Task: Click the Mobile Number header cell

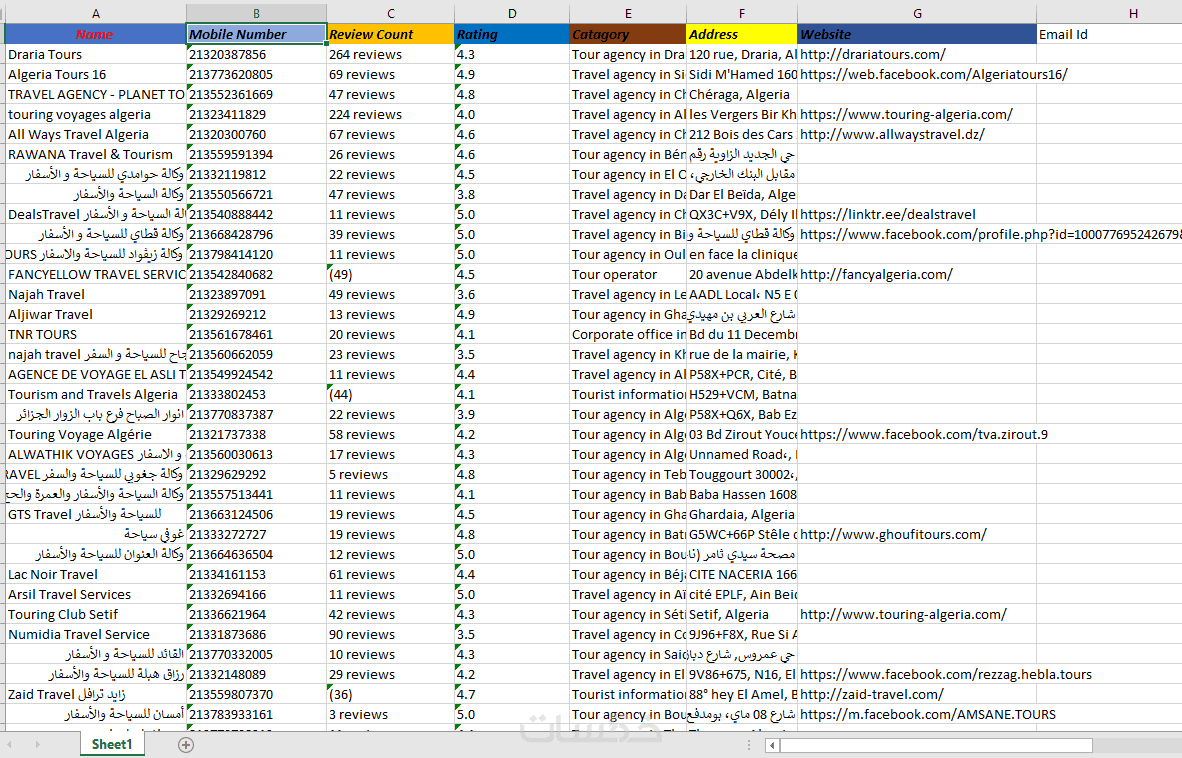Action: tap(256, 34)
